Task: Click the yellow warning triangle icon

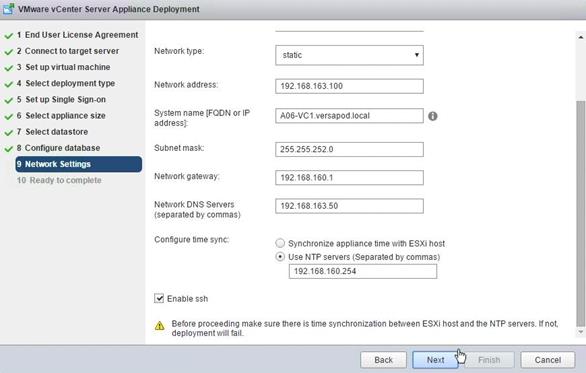Action: pos(160,326)
